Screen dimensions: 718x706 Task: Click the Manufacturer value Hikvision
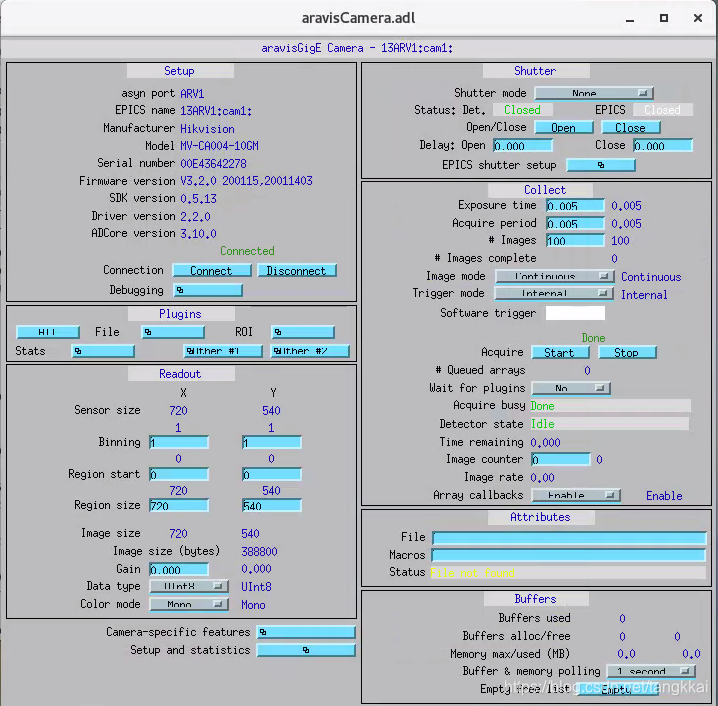(207, 129)
